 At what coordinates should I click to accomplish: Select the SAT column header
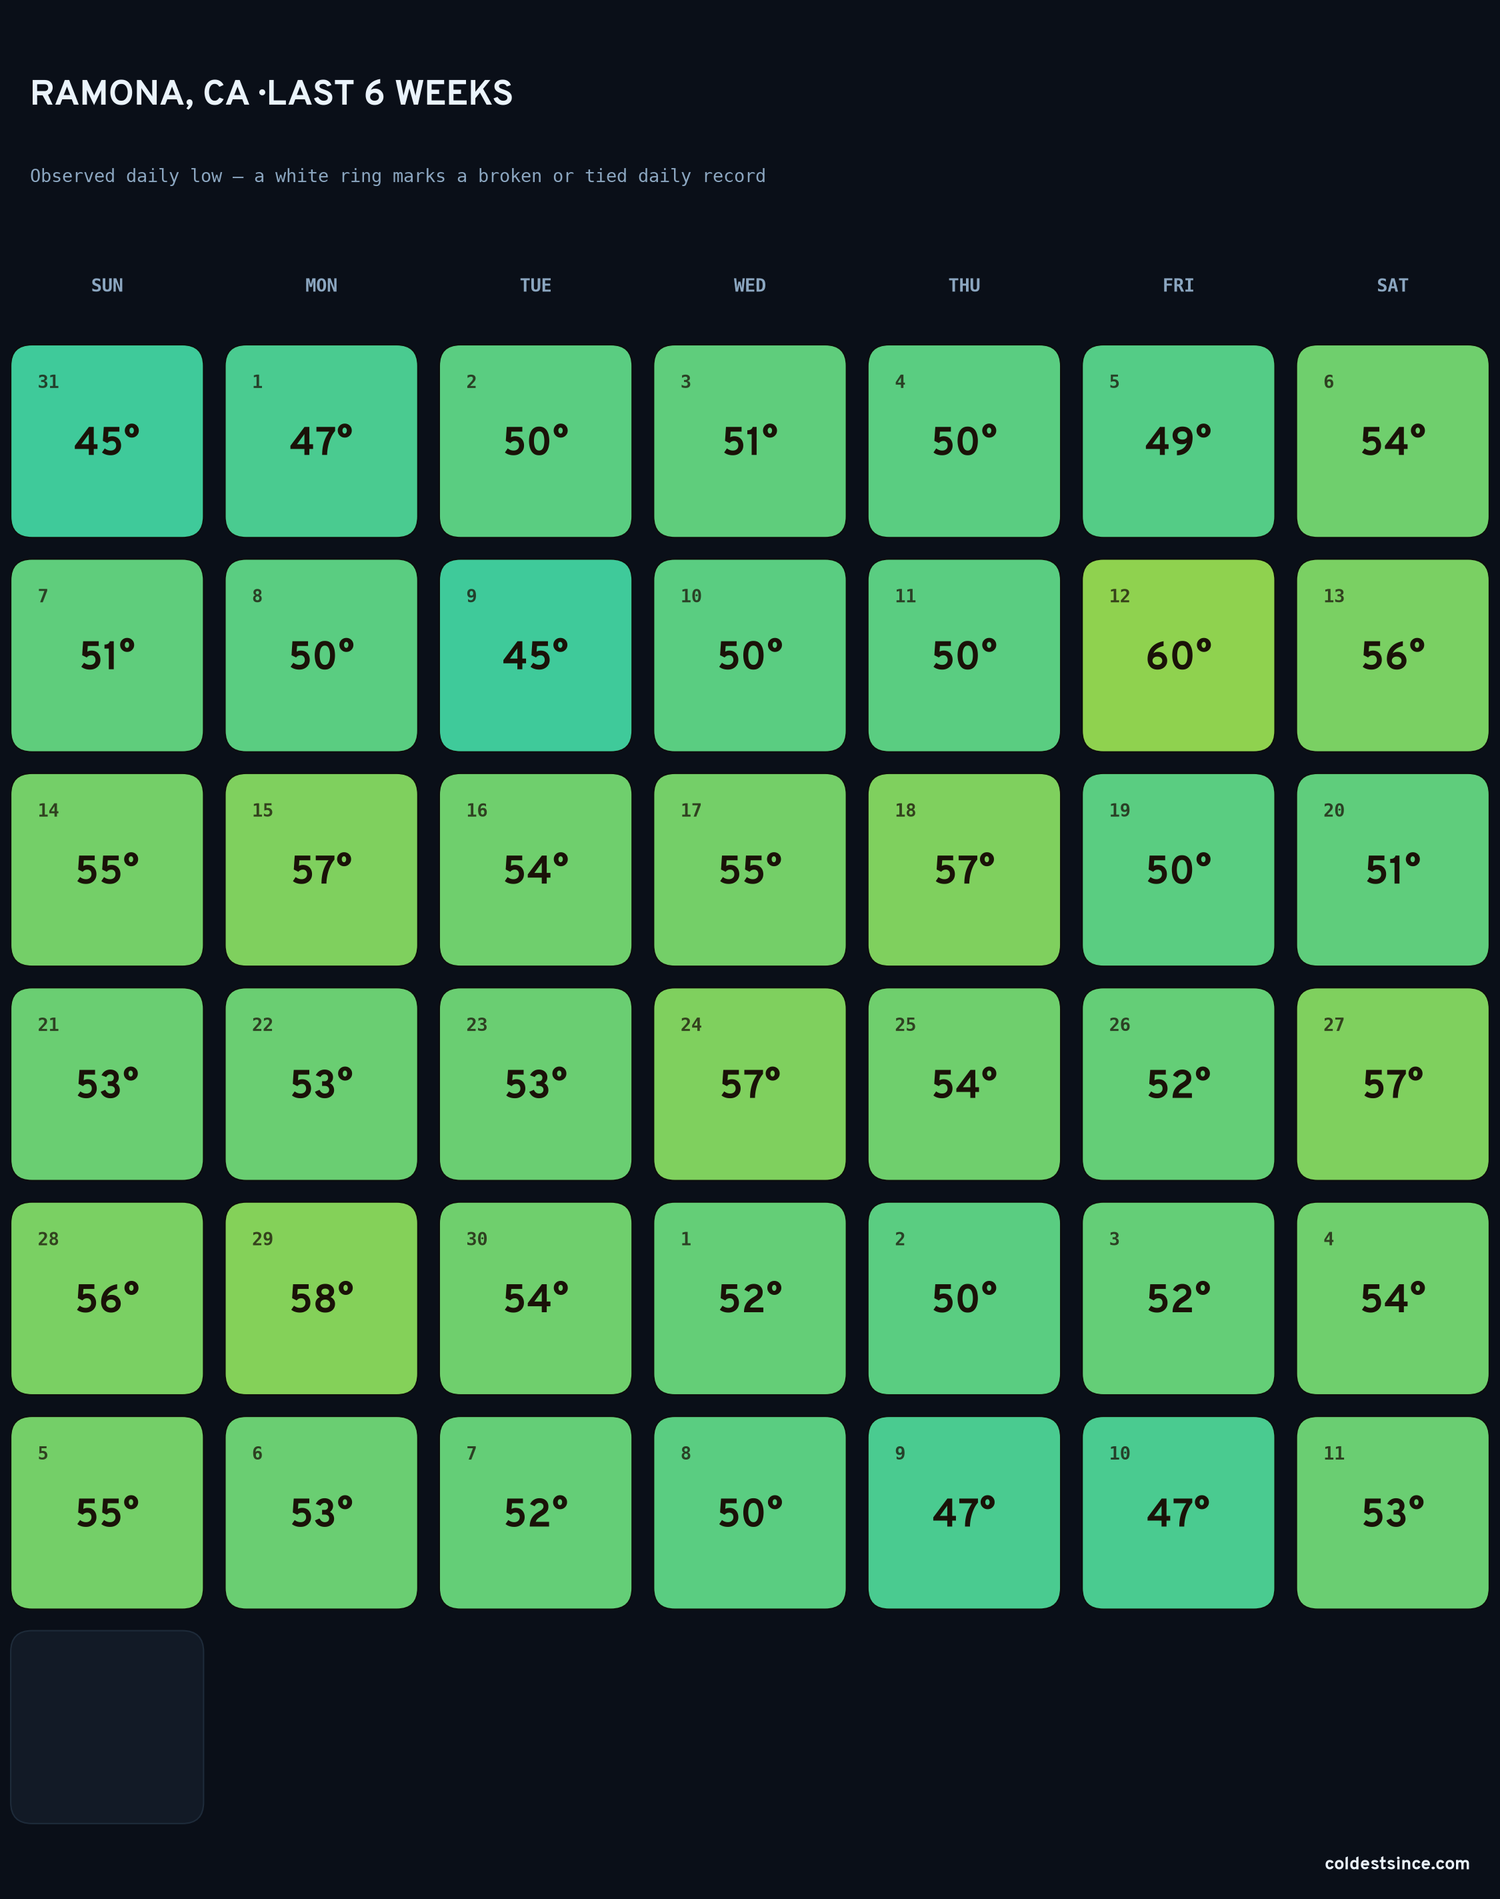click(x=1392, y=285)
